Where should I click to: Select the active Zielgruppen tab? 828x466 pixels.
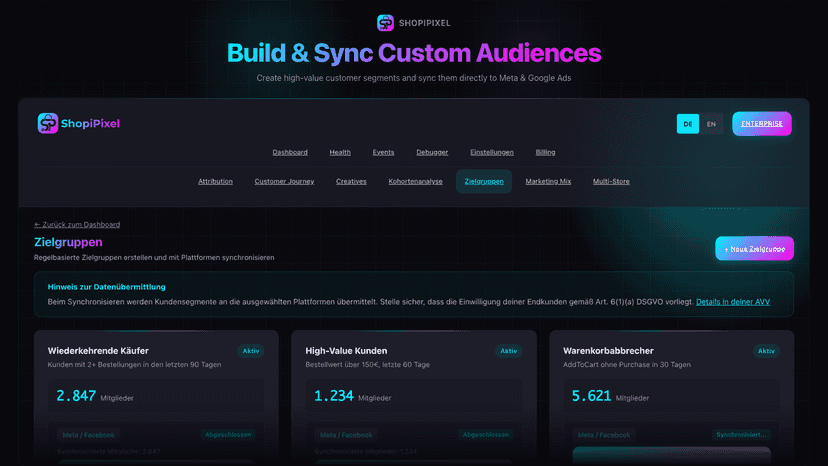pos(484,181)
